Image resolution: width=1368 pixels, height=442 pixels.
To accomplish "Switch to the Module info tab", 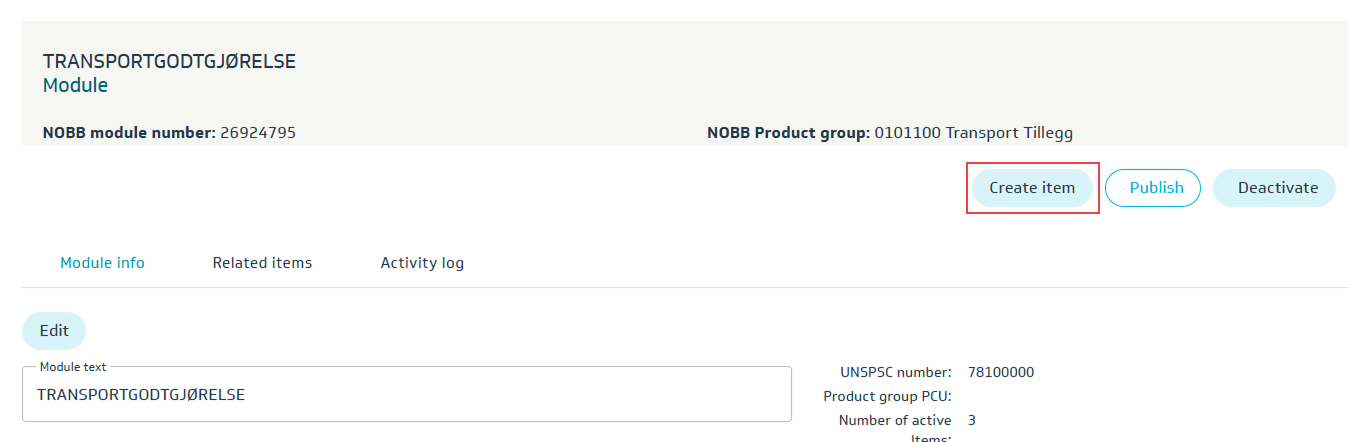I will (x=102, y=263).
